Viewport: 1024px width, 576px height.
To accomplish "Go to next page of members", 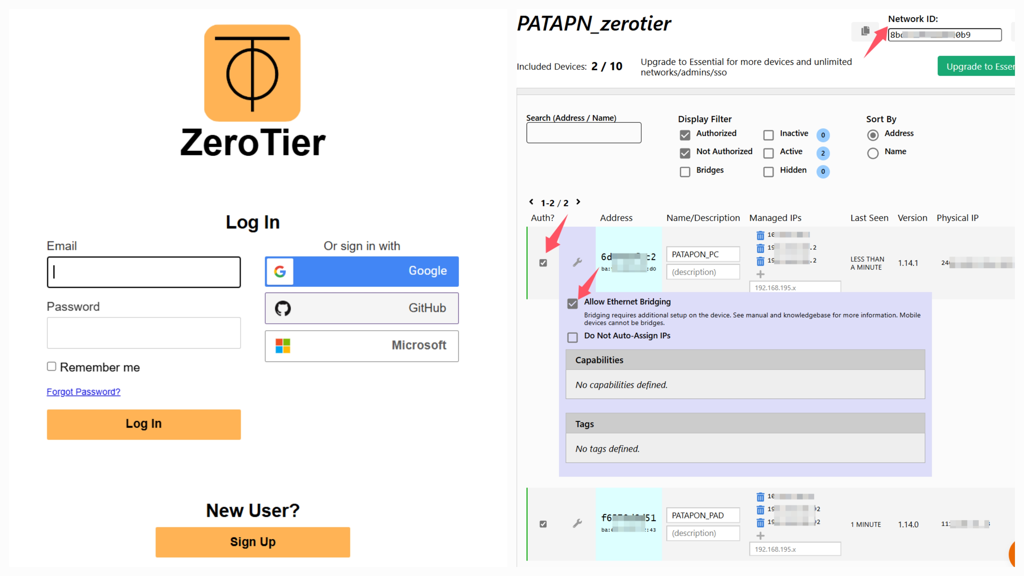I will (578, 202).
